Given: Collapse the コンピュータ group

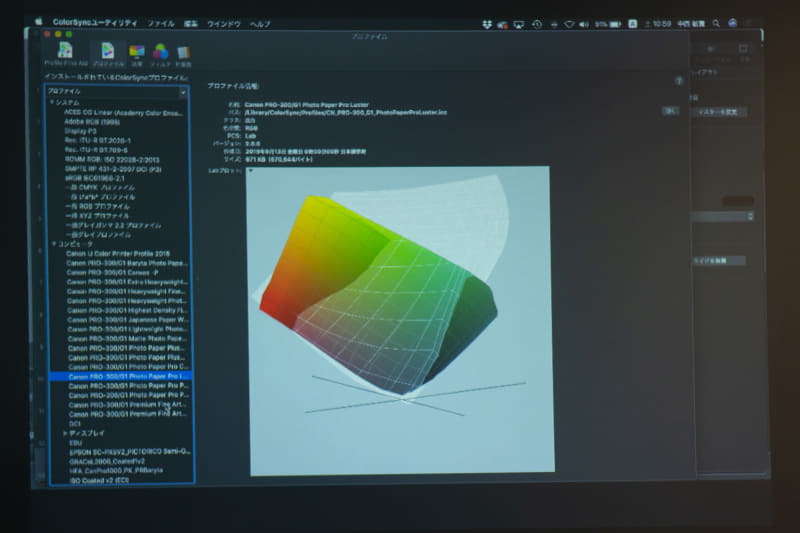Looking at the screenshot, I should [x=54, y=244].
